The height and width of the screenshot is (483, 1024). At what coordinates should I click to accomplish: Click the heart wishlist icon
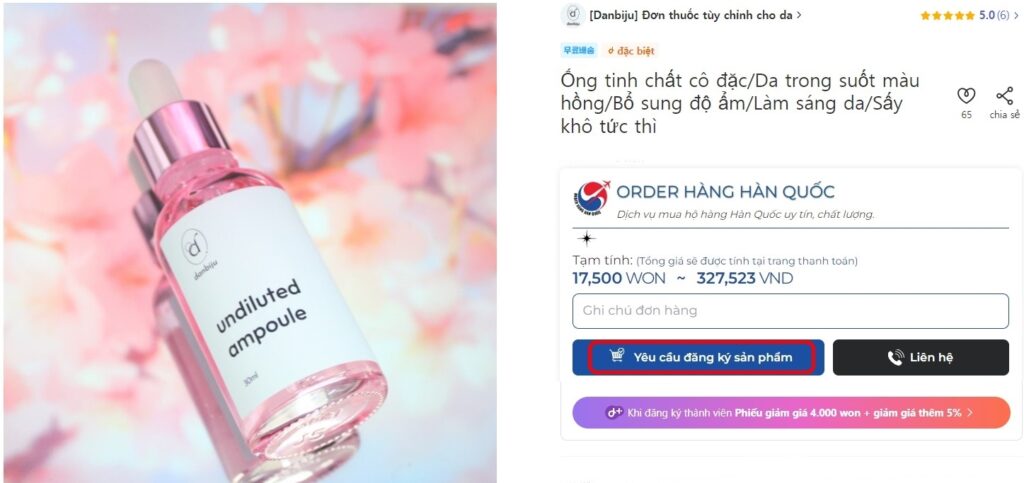point(966,97)
